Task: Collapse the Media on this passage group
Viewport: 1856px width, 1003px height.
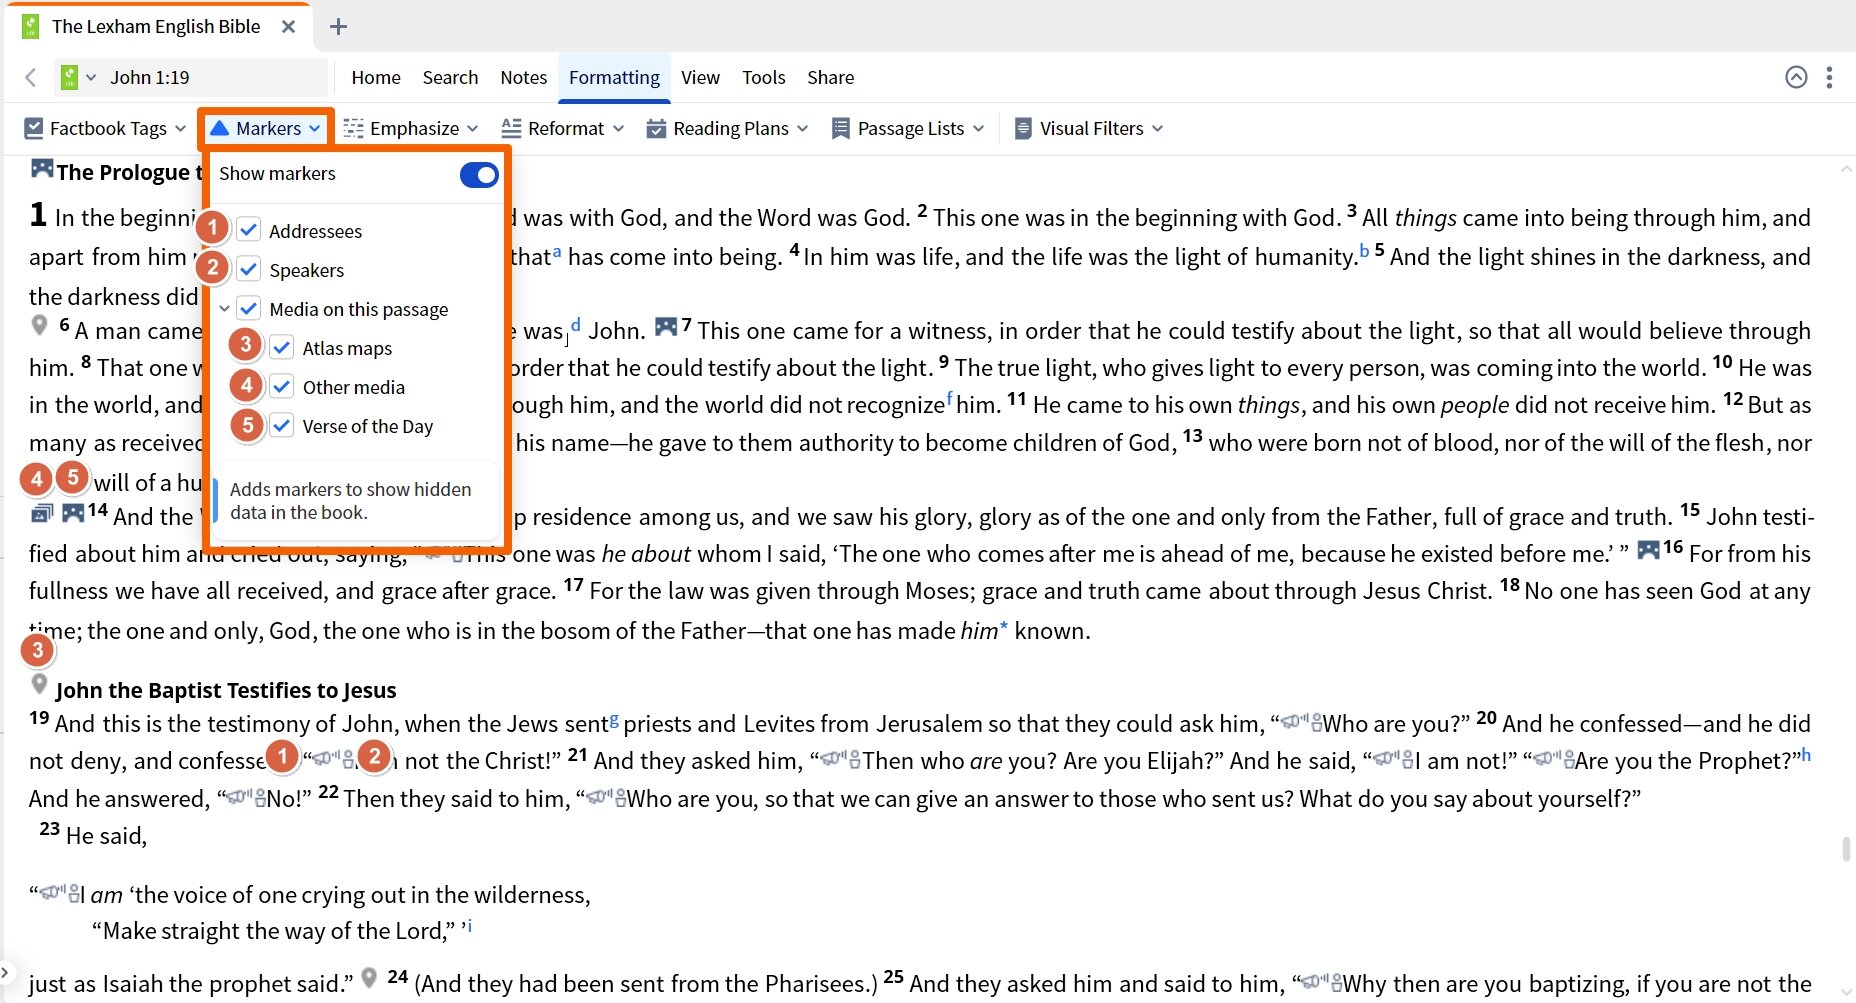Action: [224, 309]
